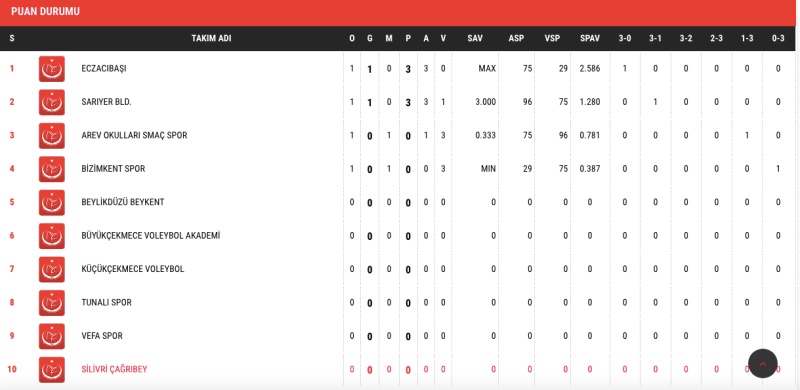The width and height of the screenshot is (800, 390).
Task: Click the Vefa Spor team logo
Action: (x=52, y=336)
